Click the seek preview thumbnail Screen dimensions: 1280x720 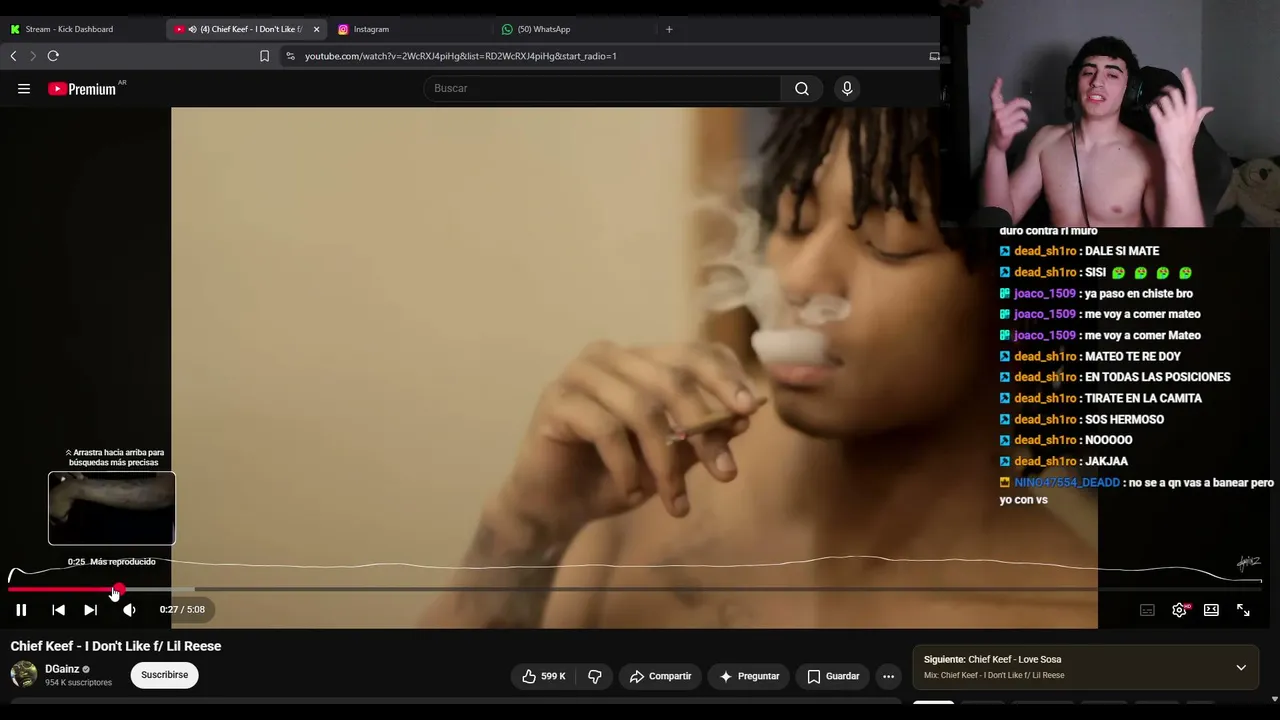[112, 509]
